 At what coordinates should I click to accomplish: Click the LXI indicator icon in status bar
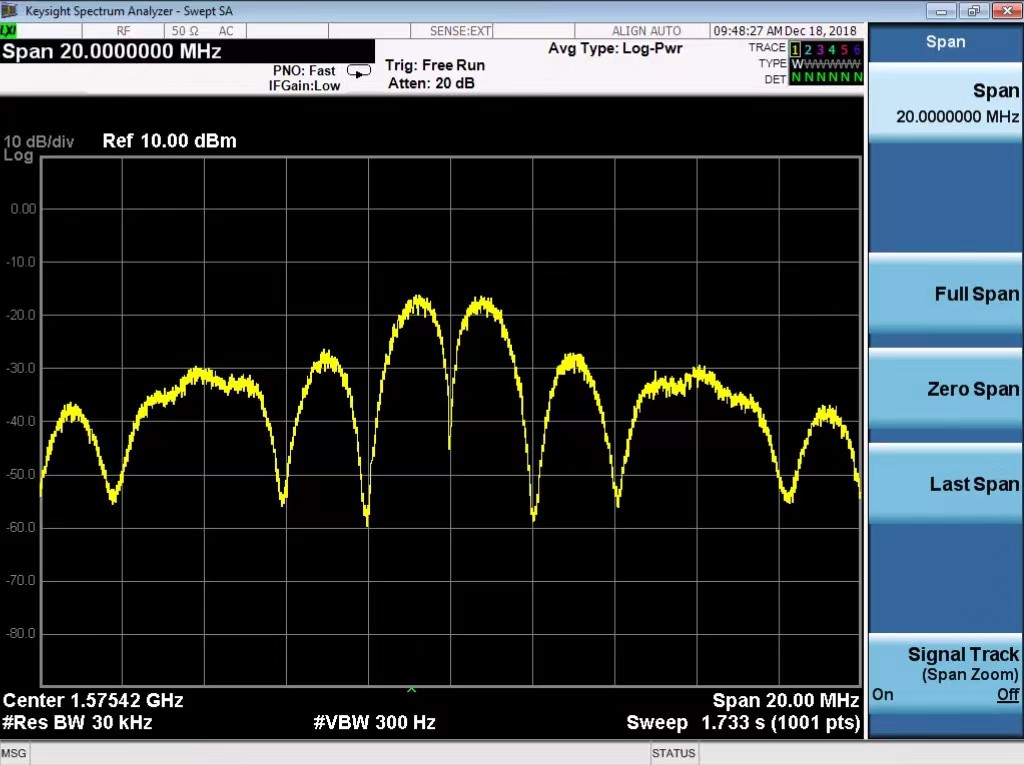10,31
